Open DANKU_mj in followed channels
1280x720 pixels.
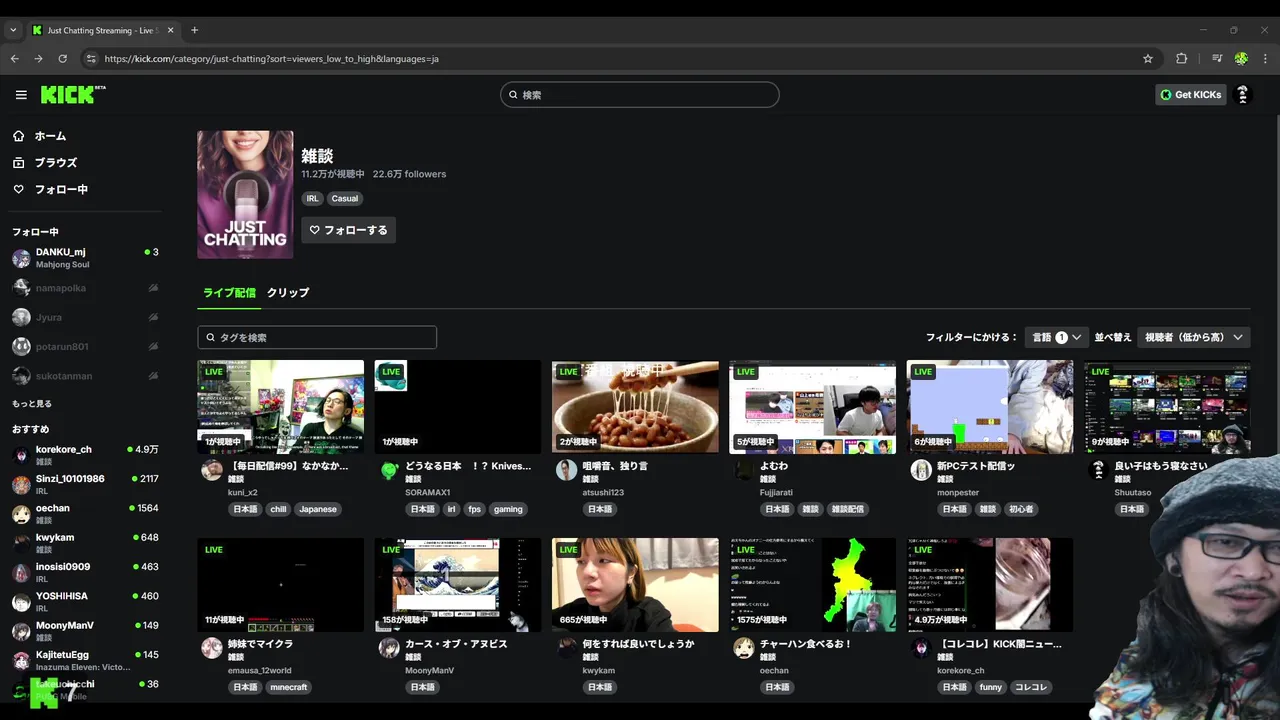(84, 258)
